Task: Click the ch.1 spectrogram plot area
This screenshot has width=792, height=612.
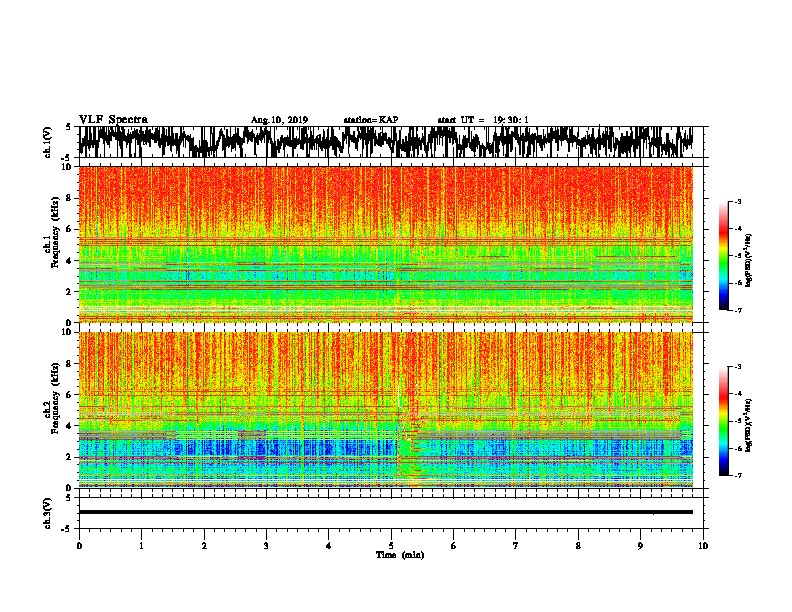Action: click(x=385, y=244)
